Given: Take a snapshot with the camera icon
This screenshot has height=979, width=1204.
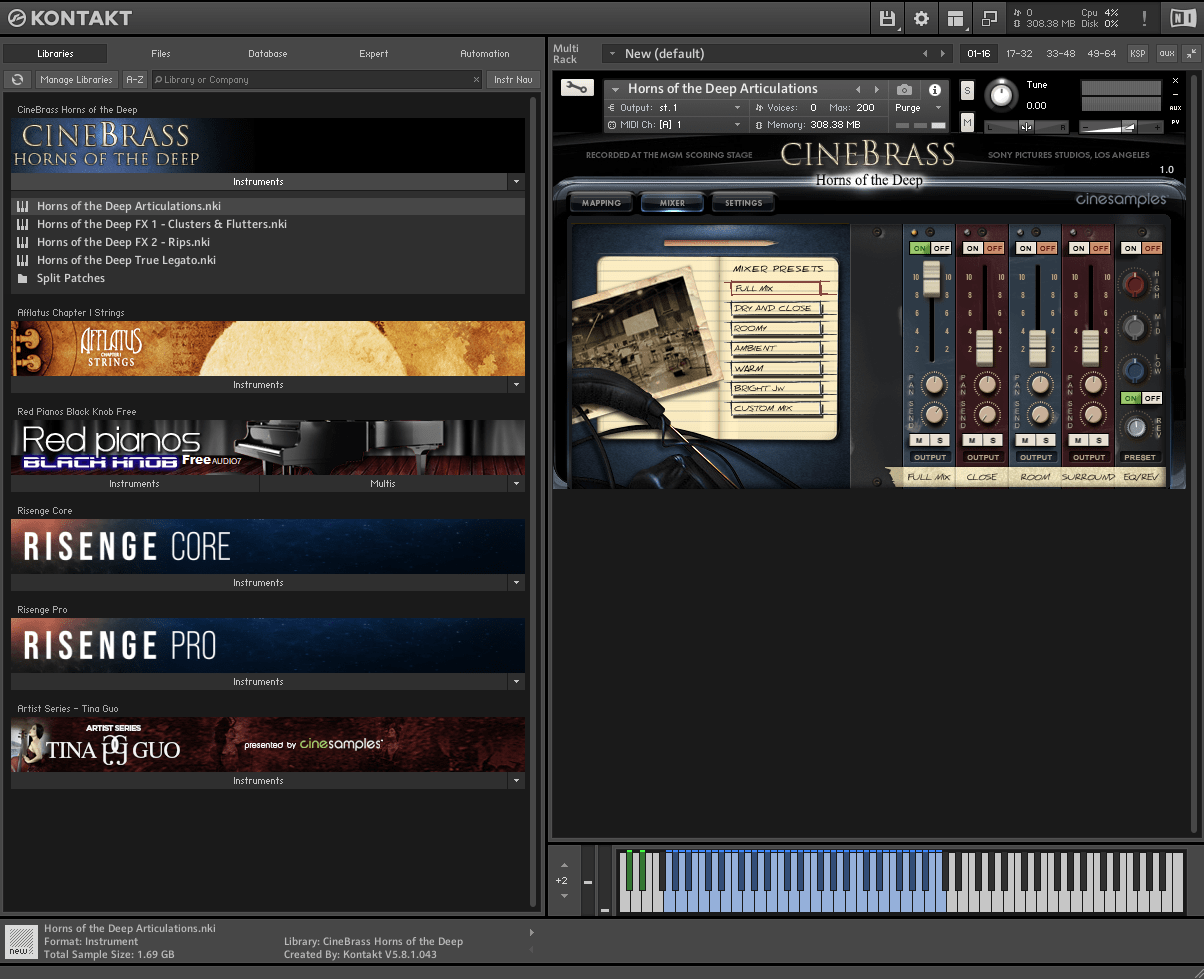Looking at the screenshot, I should pyautogui.click(x=904, y=89).
